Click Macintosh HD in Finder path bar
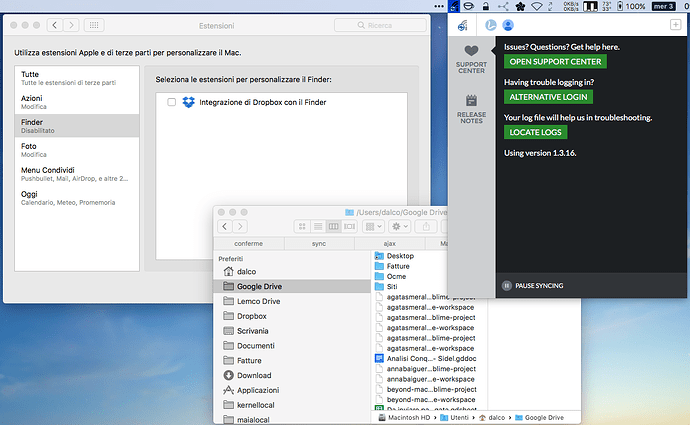The height and width of the screenshot is (425, 690). pos(404,418)
